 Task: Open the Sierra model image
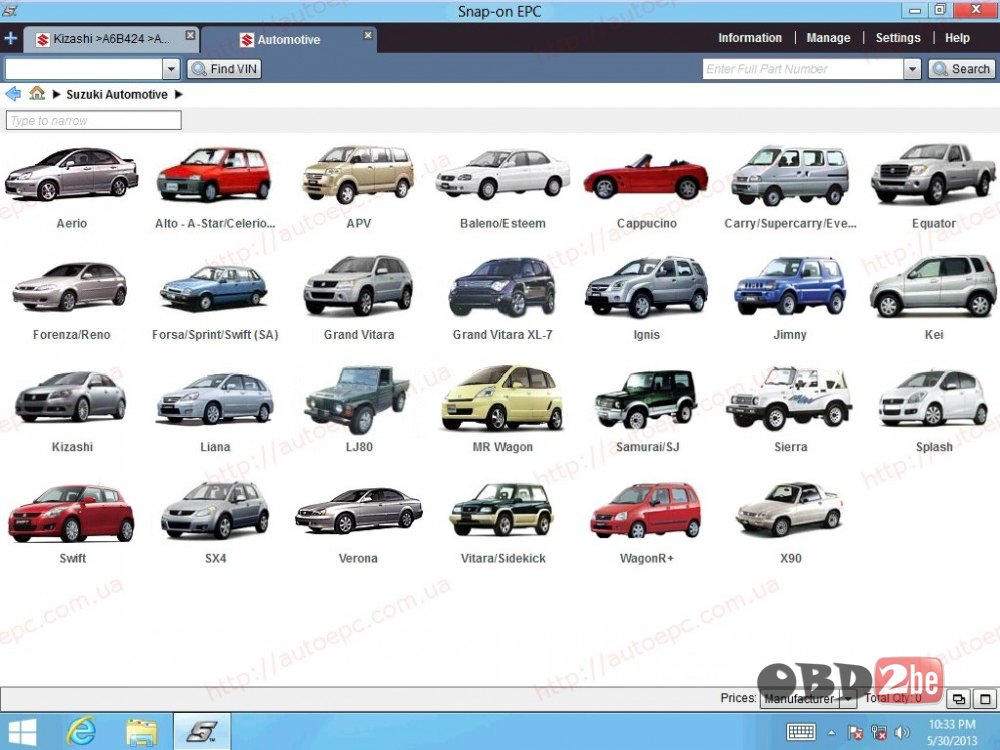(x=790, y=397)
